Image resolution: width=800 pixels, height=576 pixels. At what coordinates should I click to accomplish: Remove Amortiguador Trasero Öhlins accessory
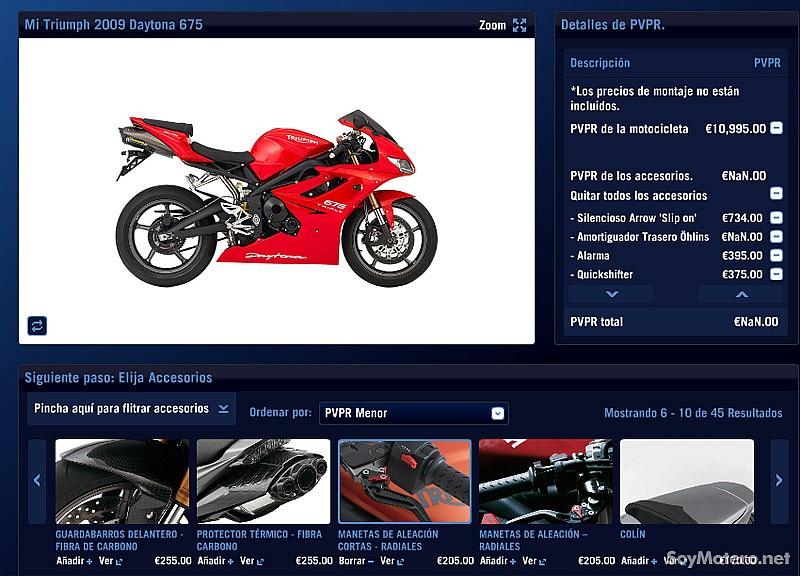(x=776, y=237)
